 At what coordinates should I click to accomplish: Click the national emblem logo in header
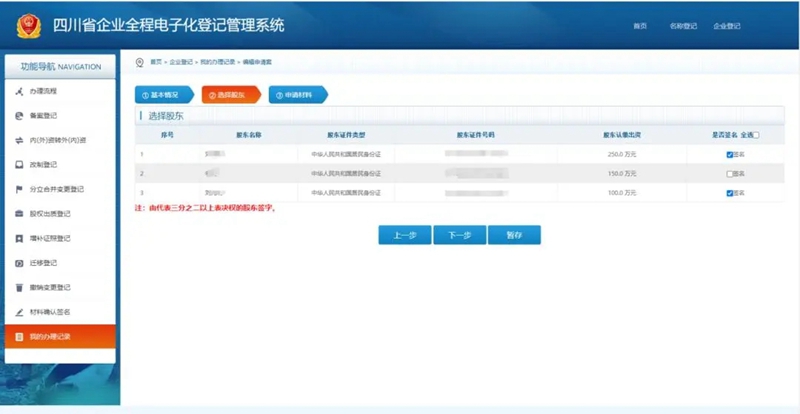(29, 26)
